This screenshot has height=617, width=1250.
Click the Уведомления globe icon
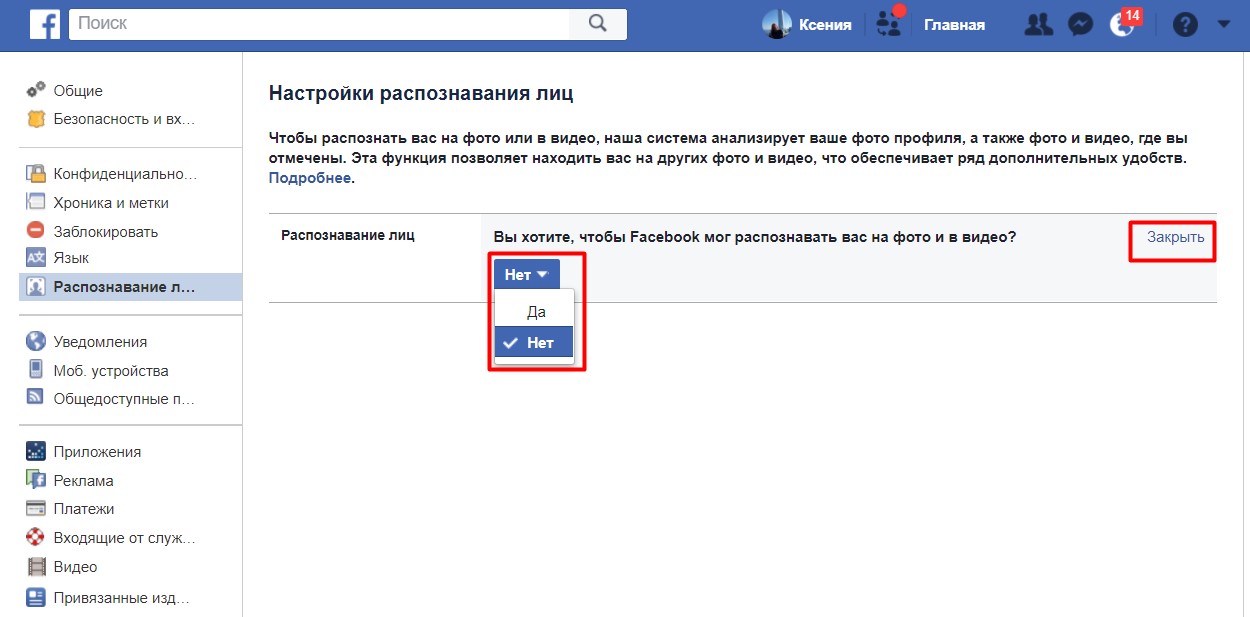tap(36, 341)
